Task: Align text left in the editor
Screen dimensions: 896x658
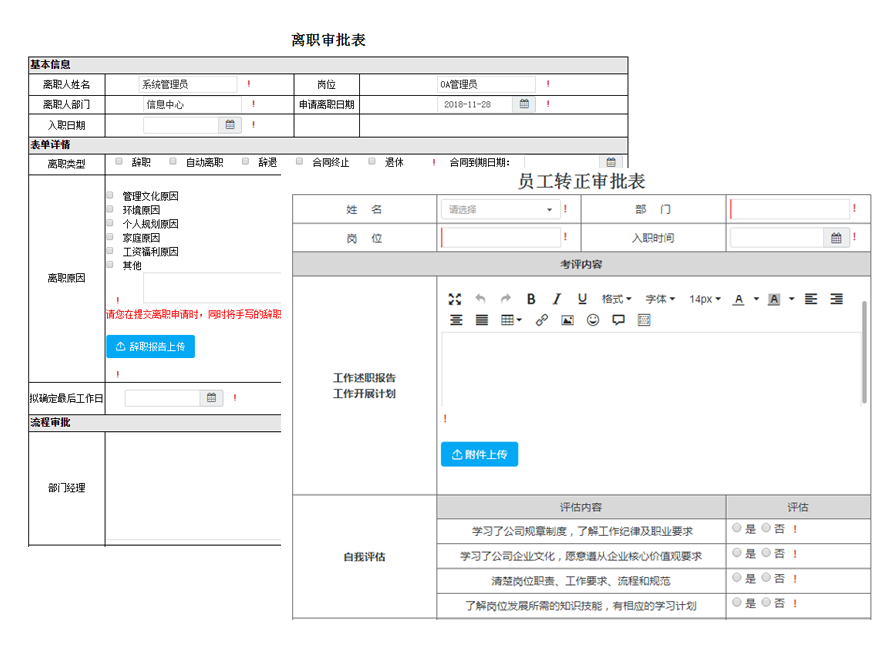Action: pos(811,299)
